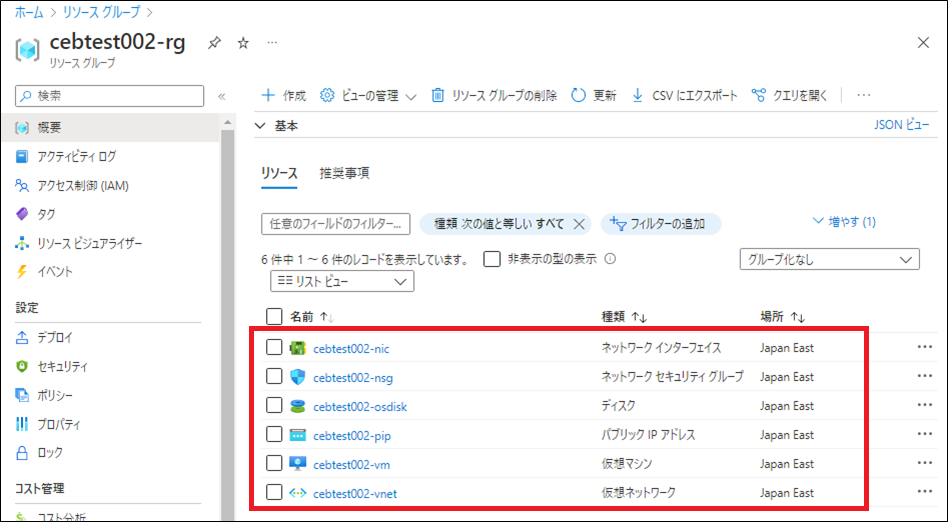Image resolution: width=948 pixels, height=522 pixels.
Task: Switch to the 推奨事項 tab
Action: [344, 173]
